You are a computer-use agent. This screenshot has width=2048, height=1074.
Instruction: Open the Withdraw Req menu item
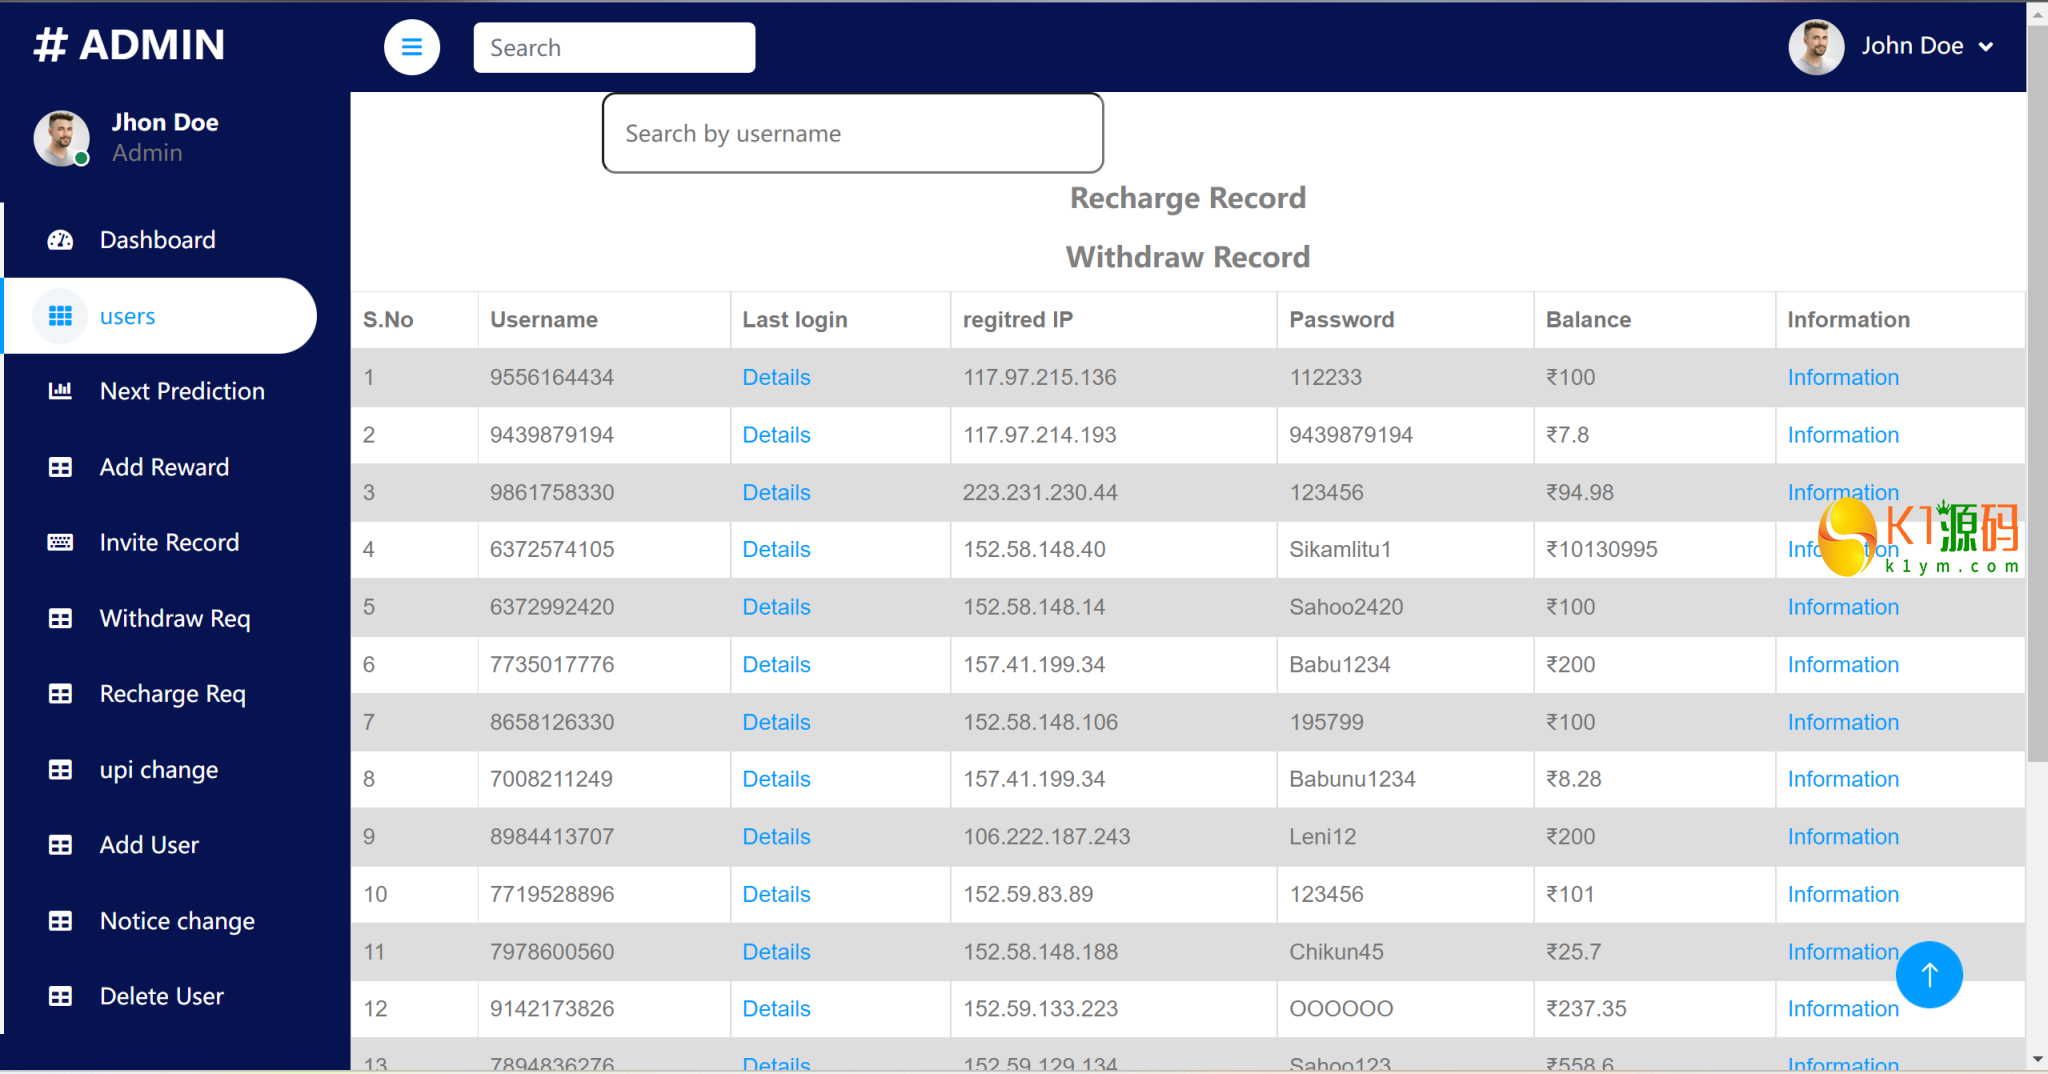[x=174, y=618]
